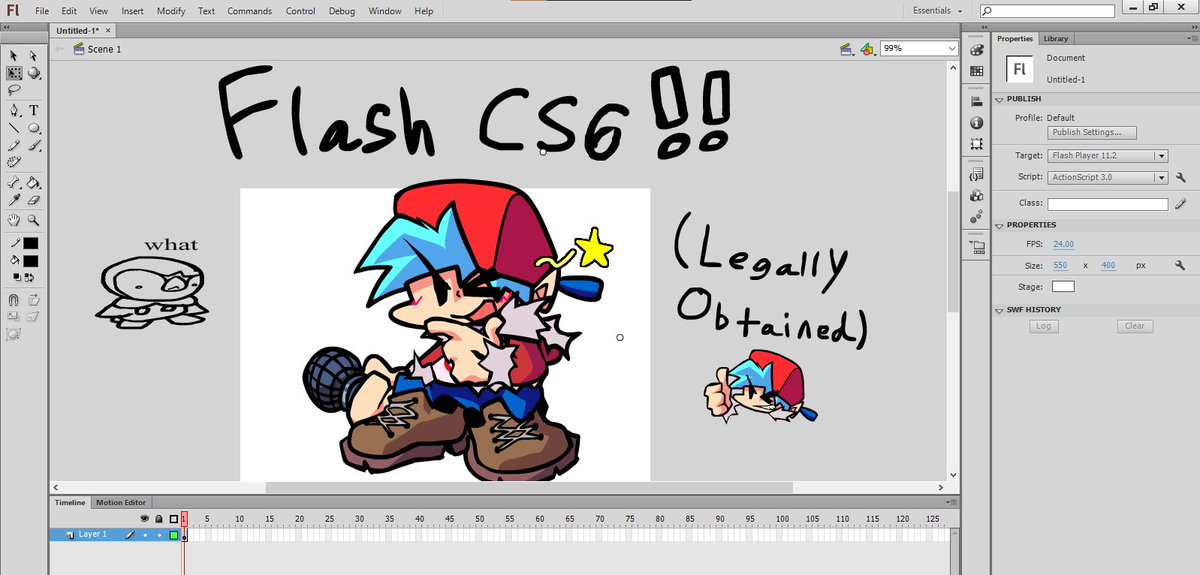
Task: Select the Eraser tool
Action: (x=33, y=200)
